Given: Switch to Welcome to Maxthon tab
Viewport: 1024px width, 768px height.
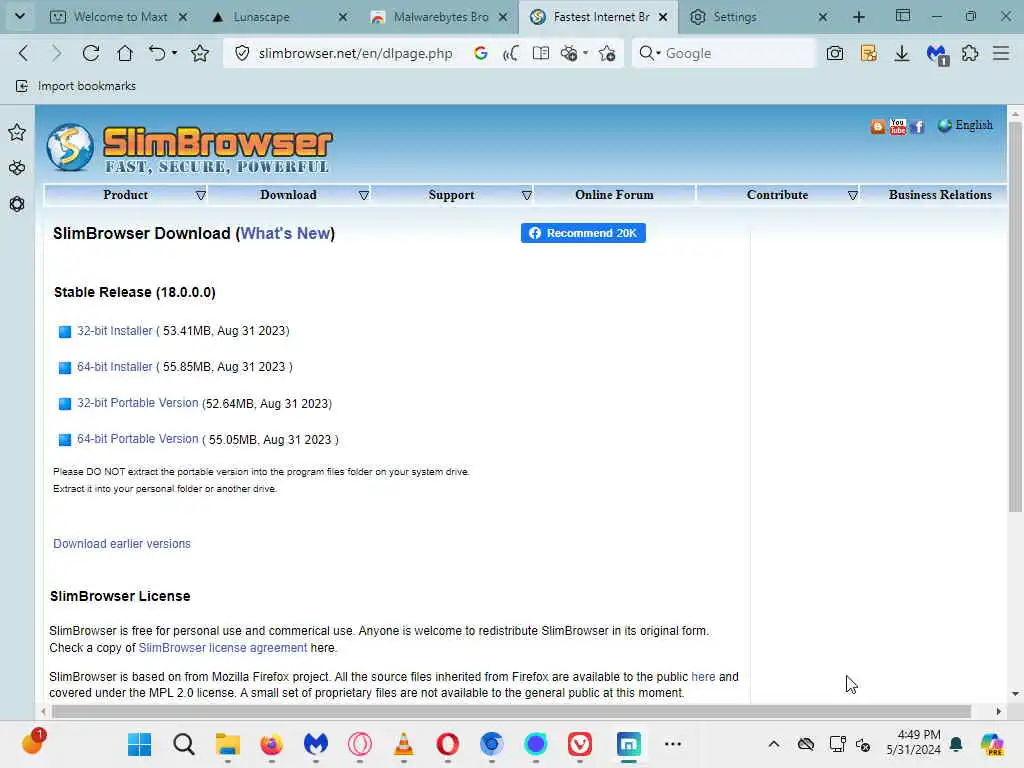Looking at the screenshot, I should (x=120, y=17).
